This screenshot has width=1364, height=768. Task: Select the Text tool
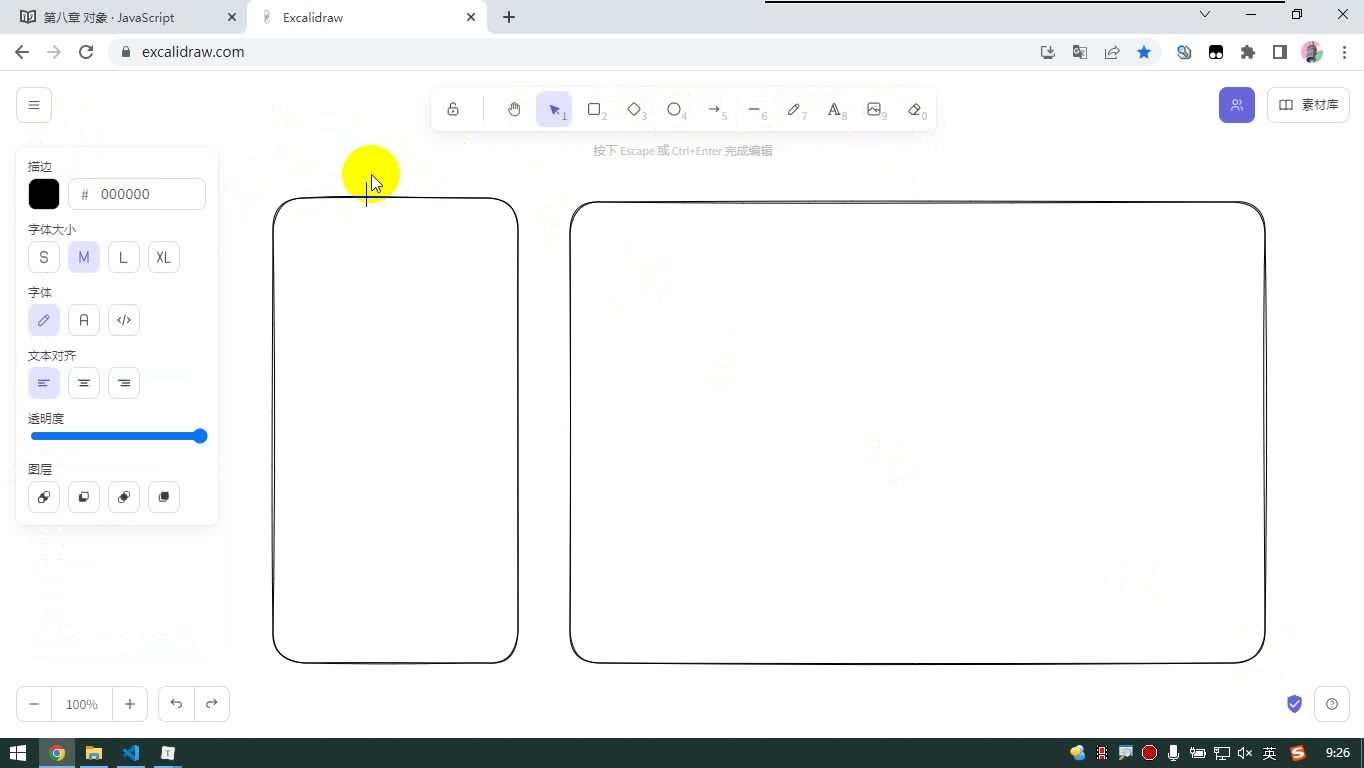pos(834,109)
